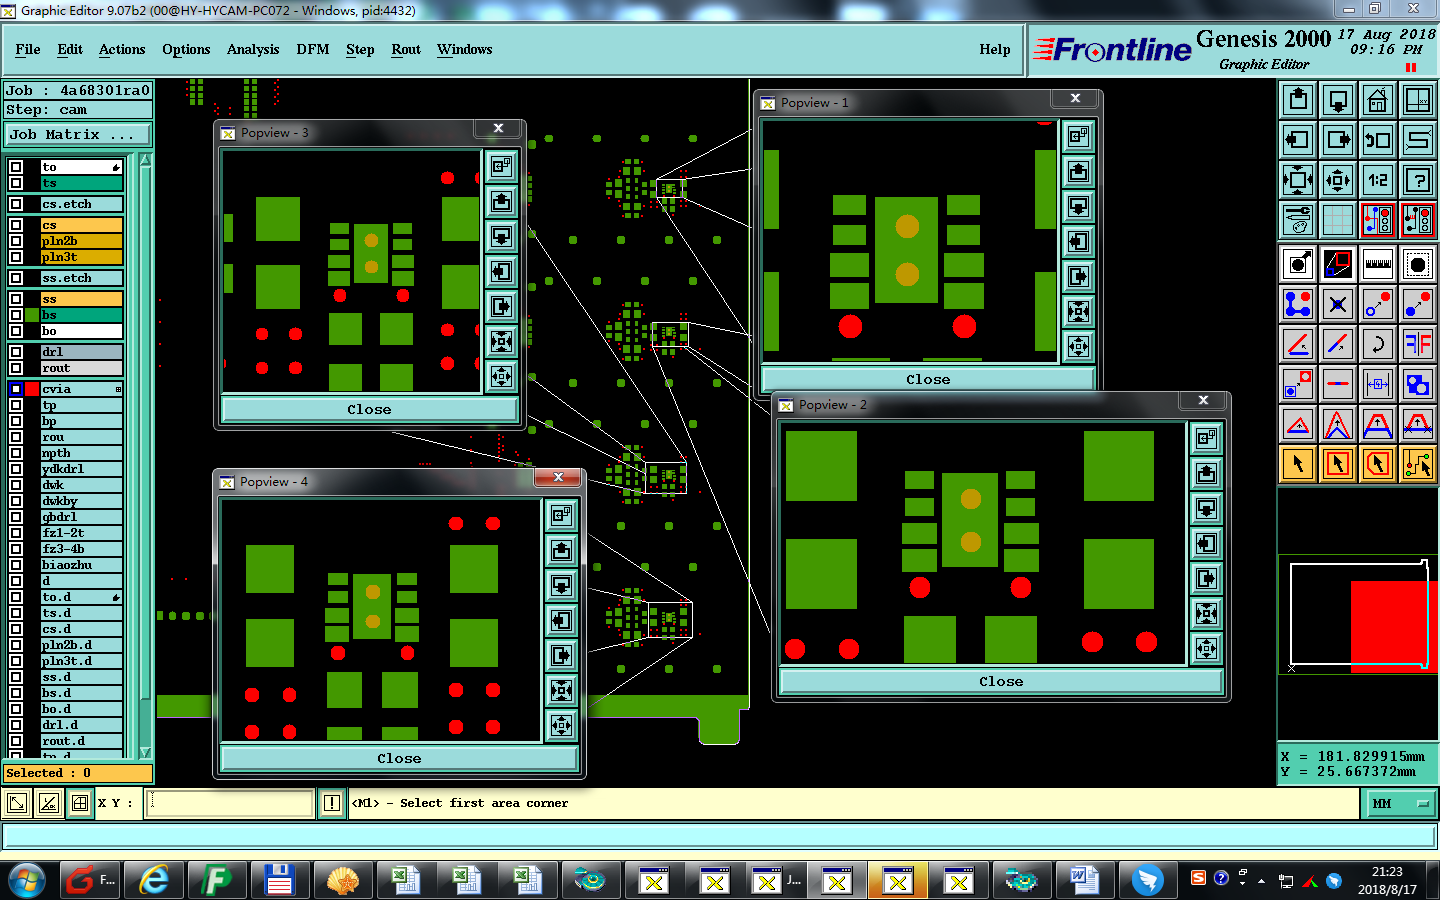Toggle the checkbox for layer pln2b

point(16,241)
